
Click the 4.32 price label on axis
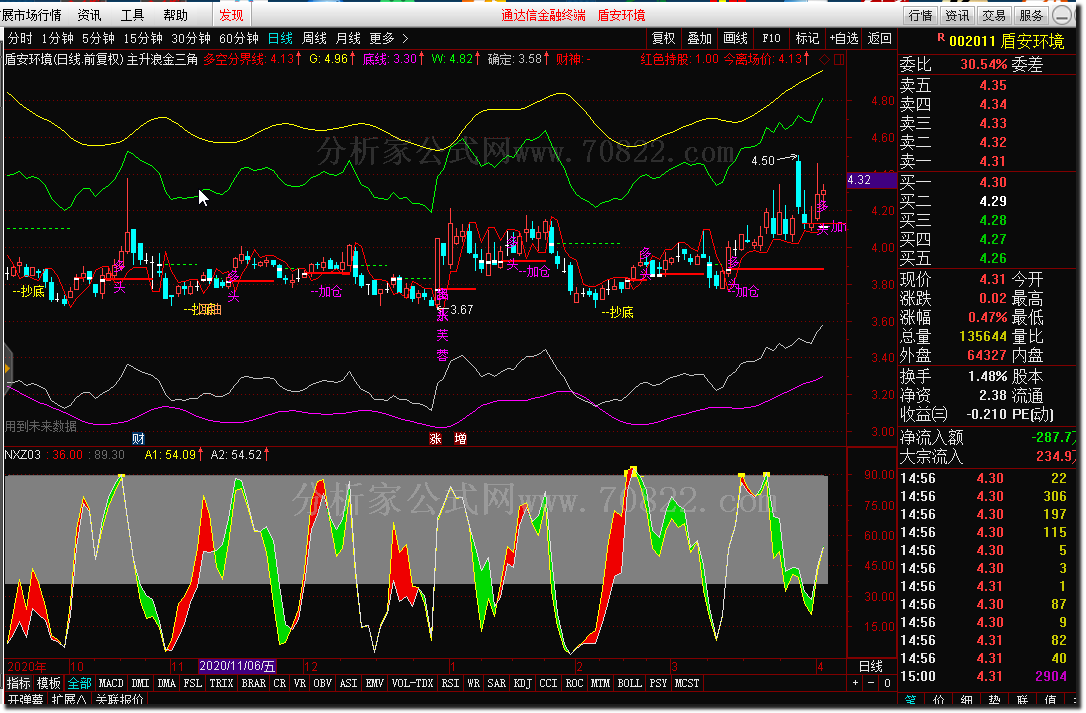tap(872, 180)
